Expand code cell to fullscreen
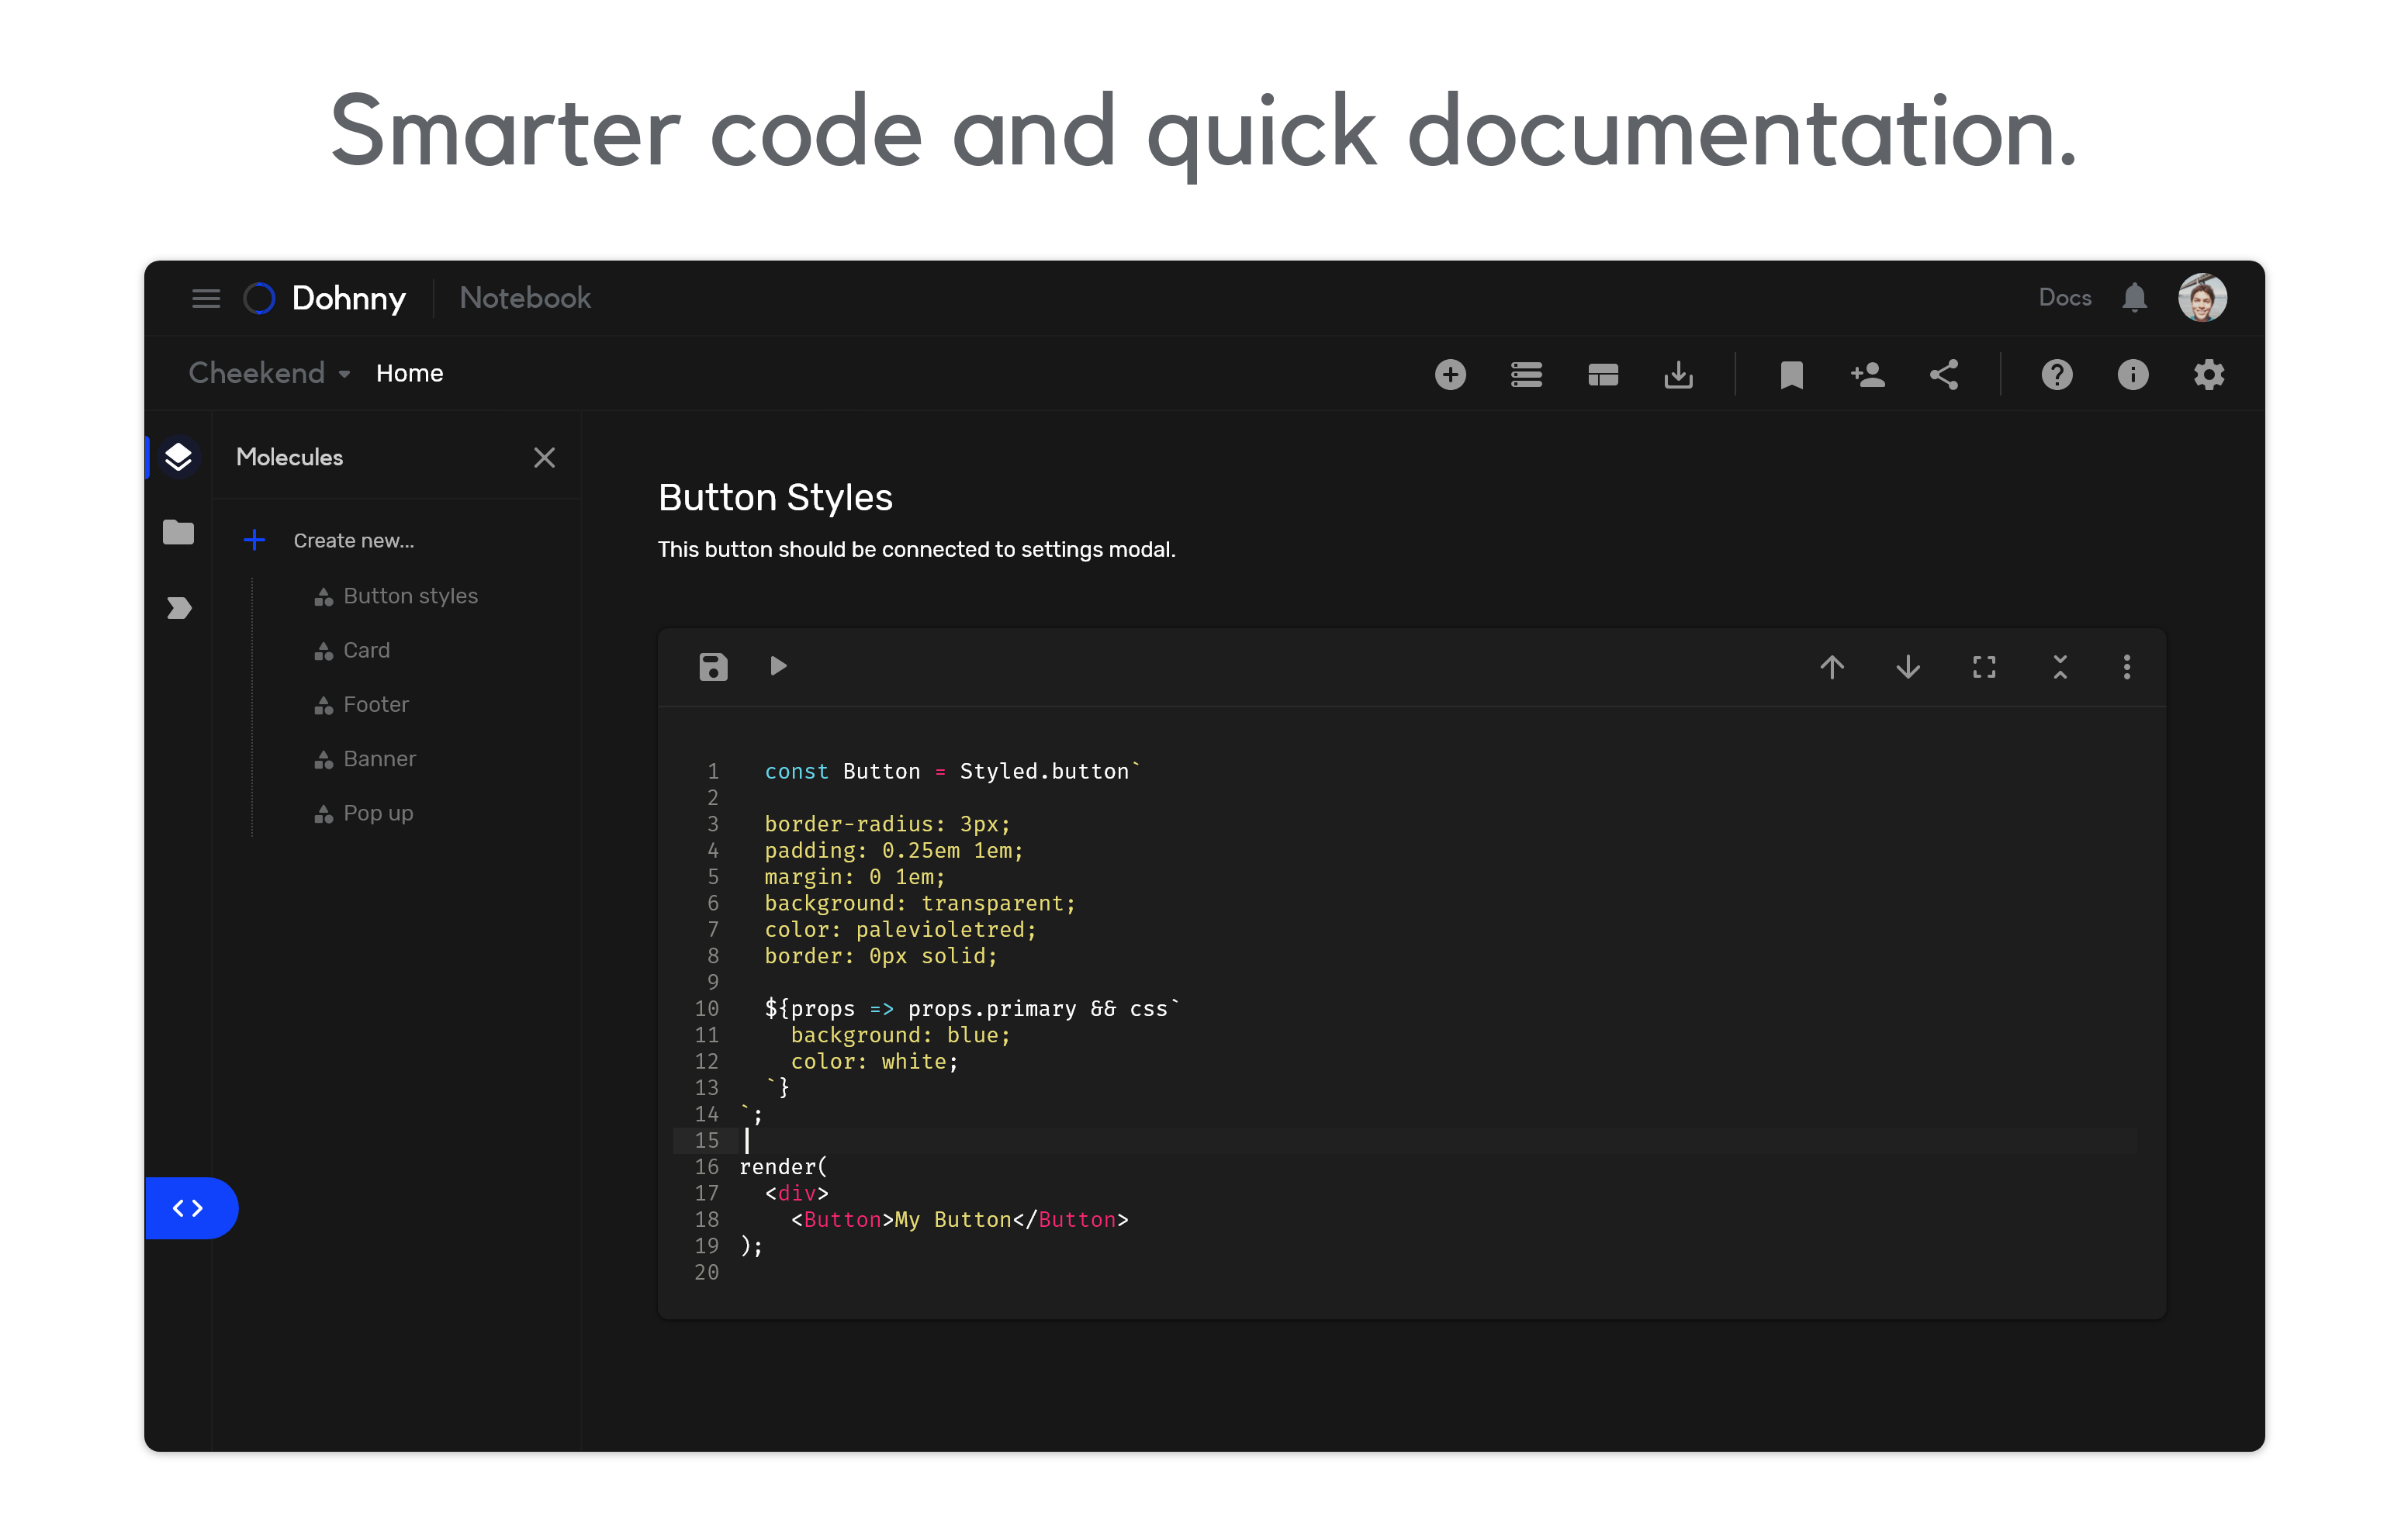The image size is (2408, 1534). click(1983, 667)
